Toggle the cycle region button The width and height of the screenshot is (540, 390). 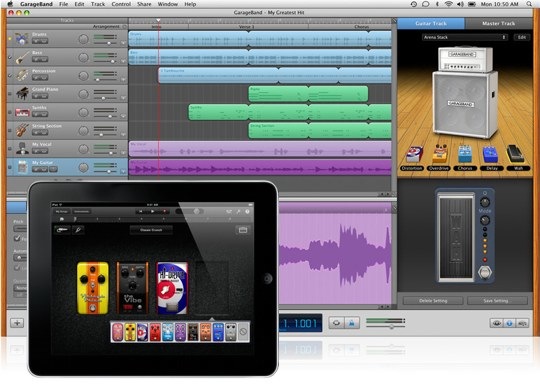click(336, 323)
